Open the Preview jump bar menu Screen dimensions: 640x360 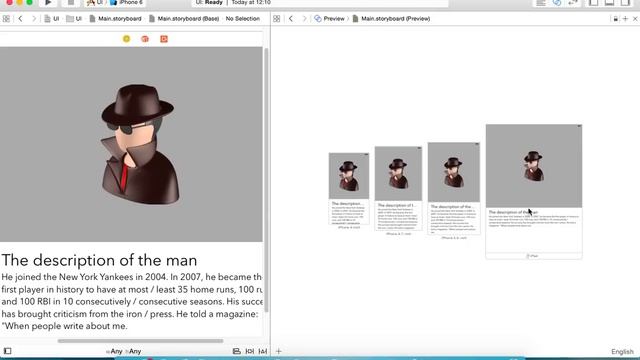tap(329, 19)
